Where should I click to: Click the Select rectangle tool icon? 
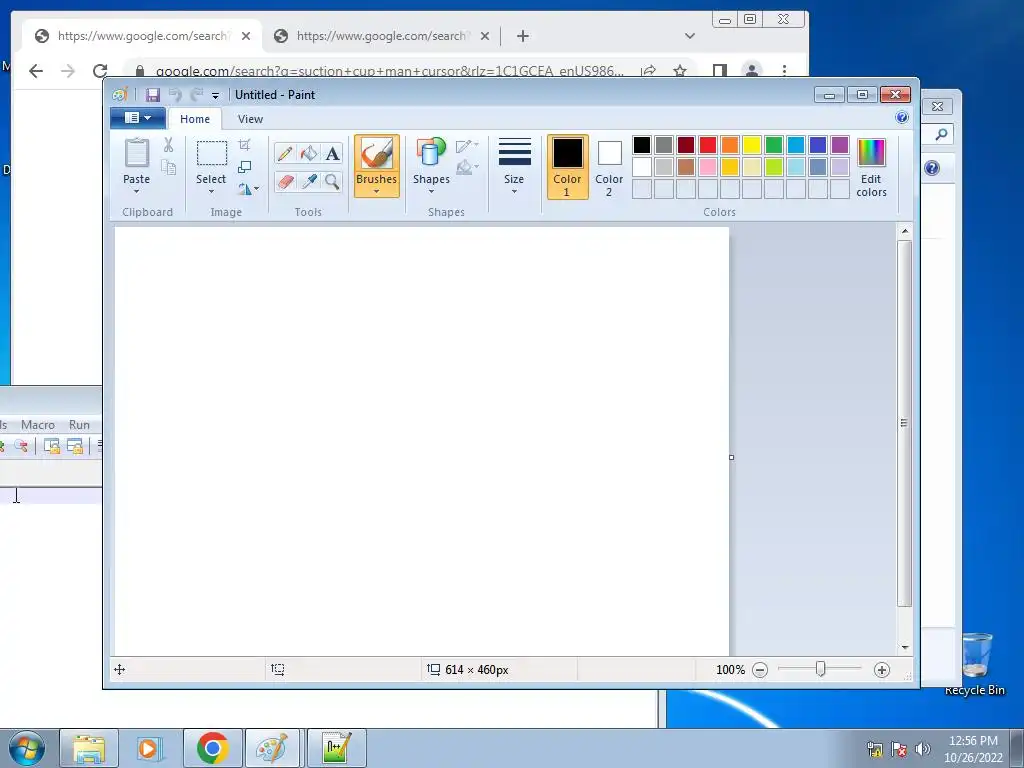tap(212, 153)
